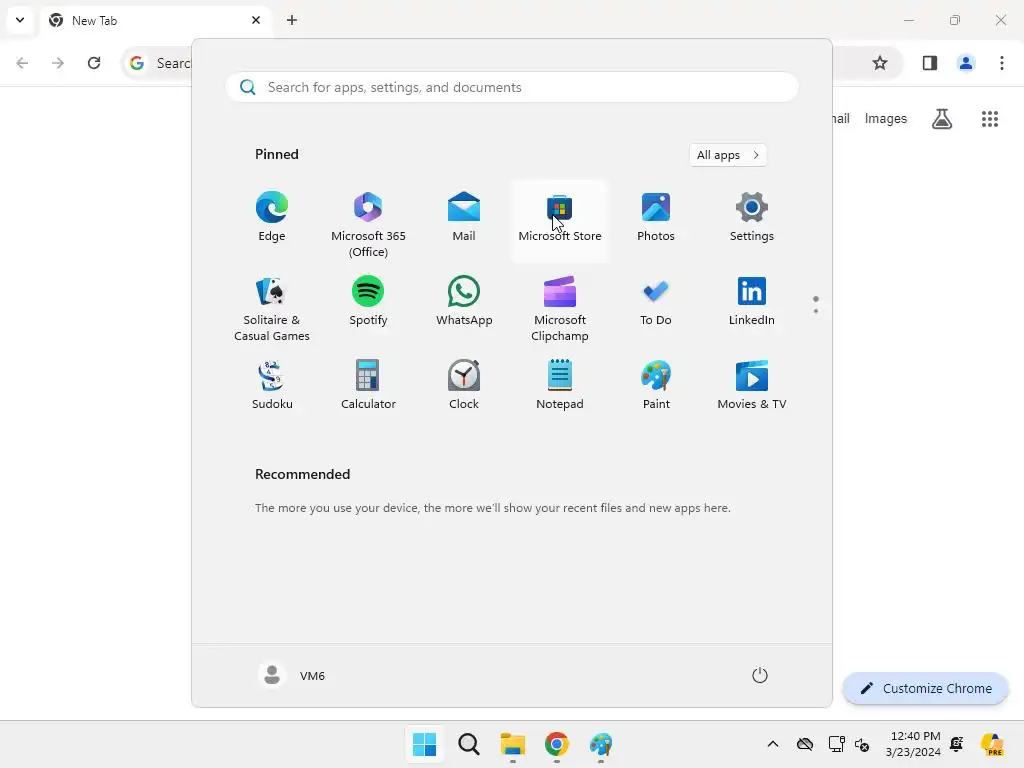The width and height of the screenshot is (1024, 768).
Task: Open Settings from pinned apps
Action: [x=752, y=218]
